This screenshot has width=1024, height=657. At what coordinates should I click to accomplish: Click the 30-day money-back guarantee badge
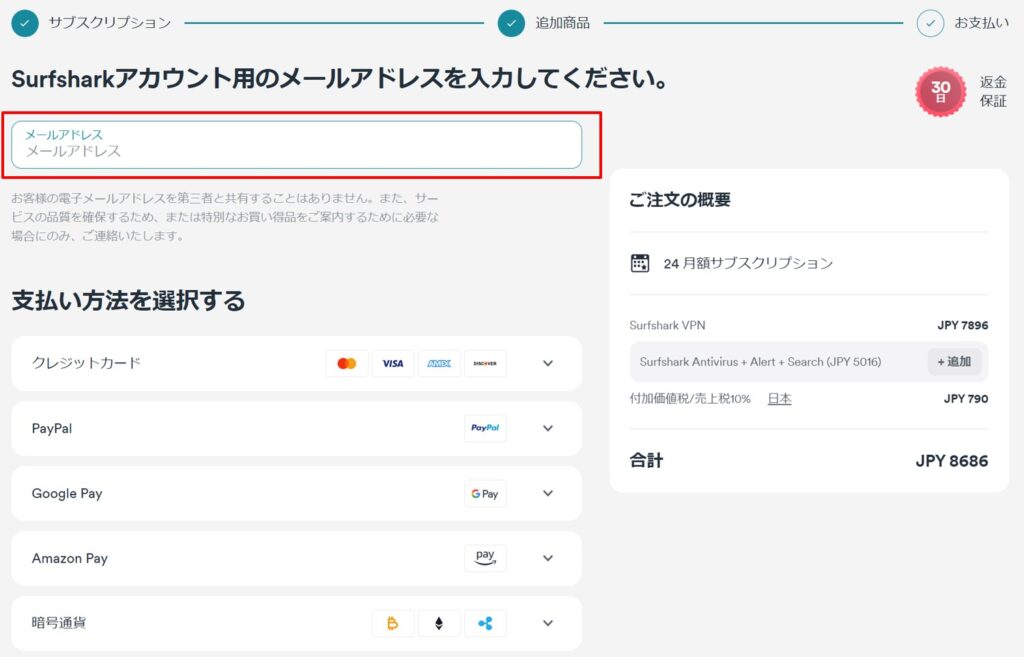[939, 91]
